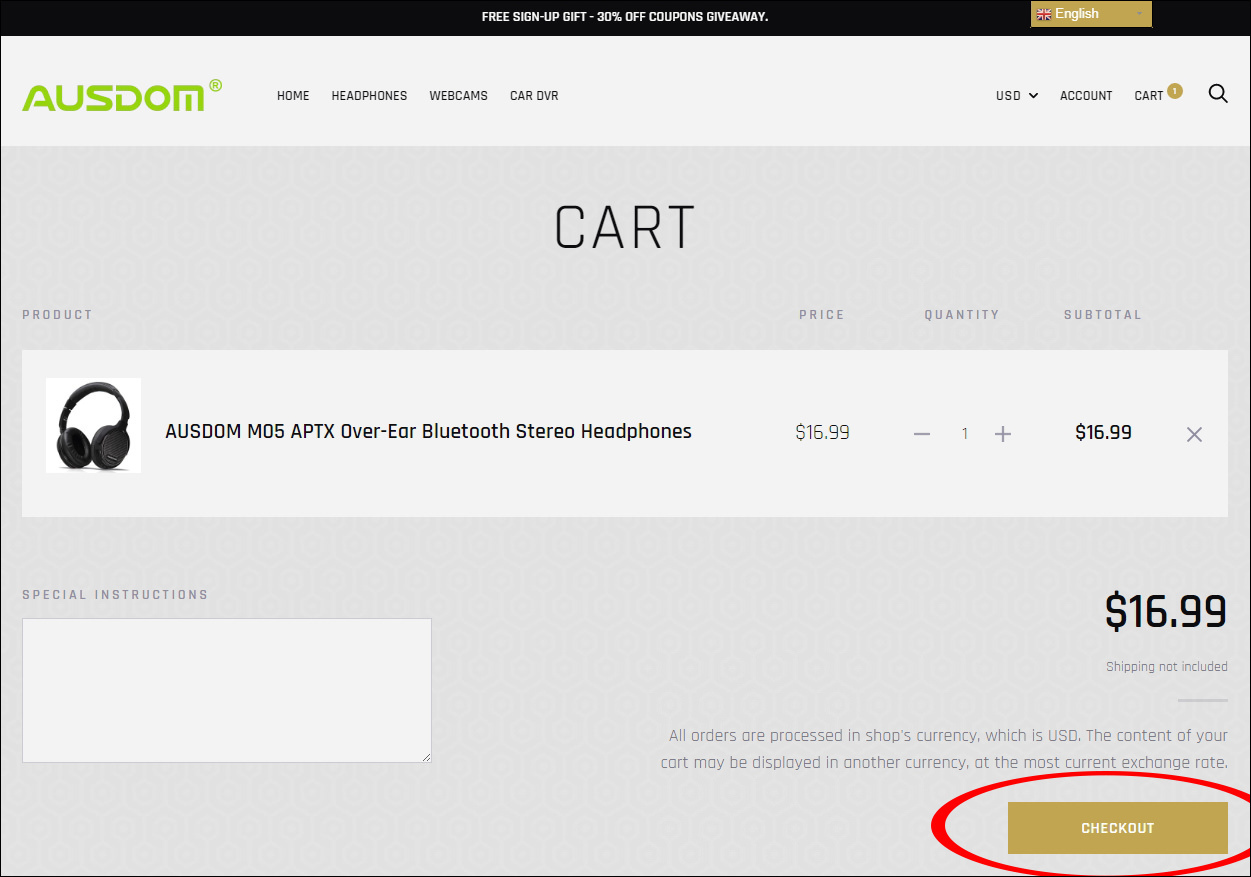Screen dimensions: 1251x877
Task: Click the shop currency notice text
Action: [944, 749]
